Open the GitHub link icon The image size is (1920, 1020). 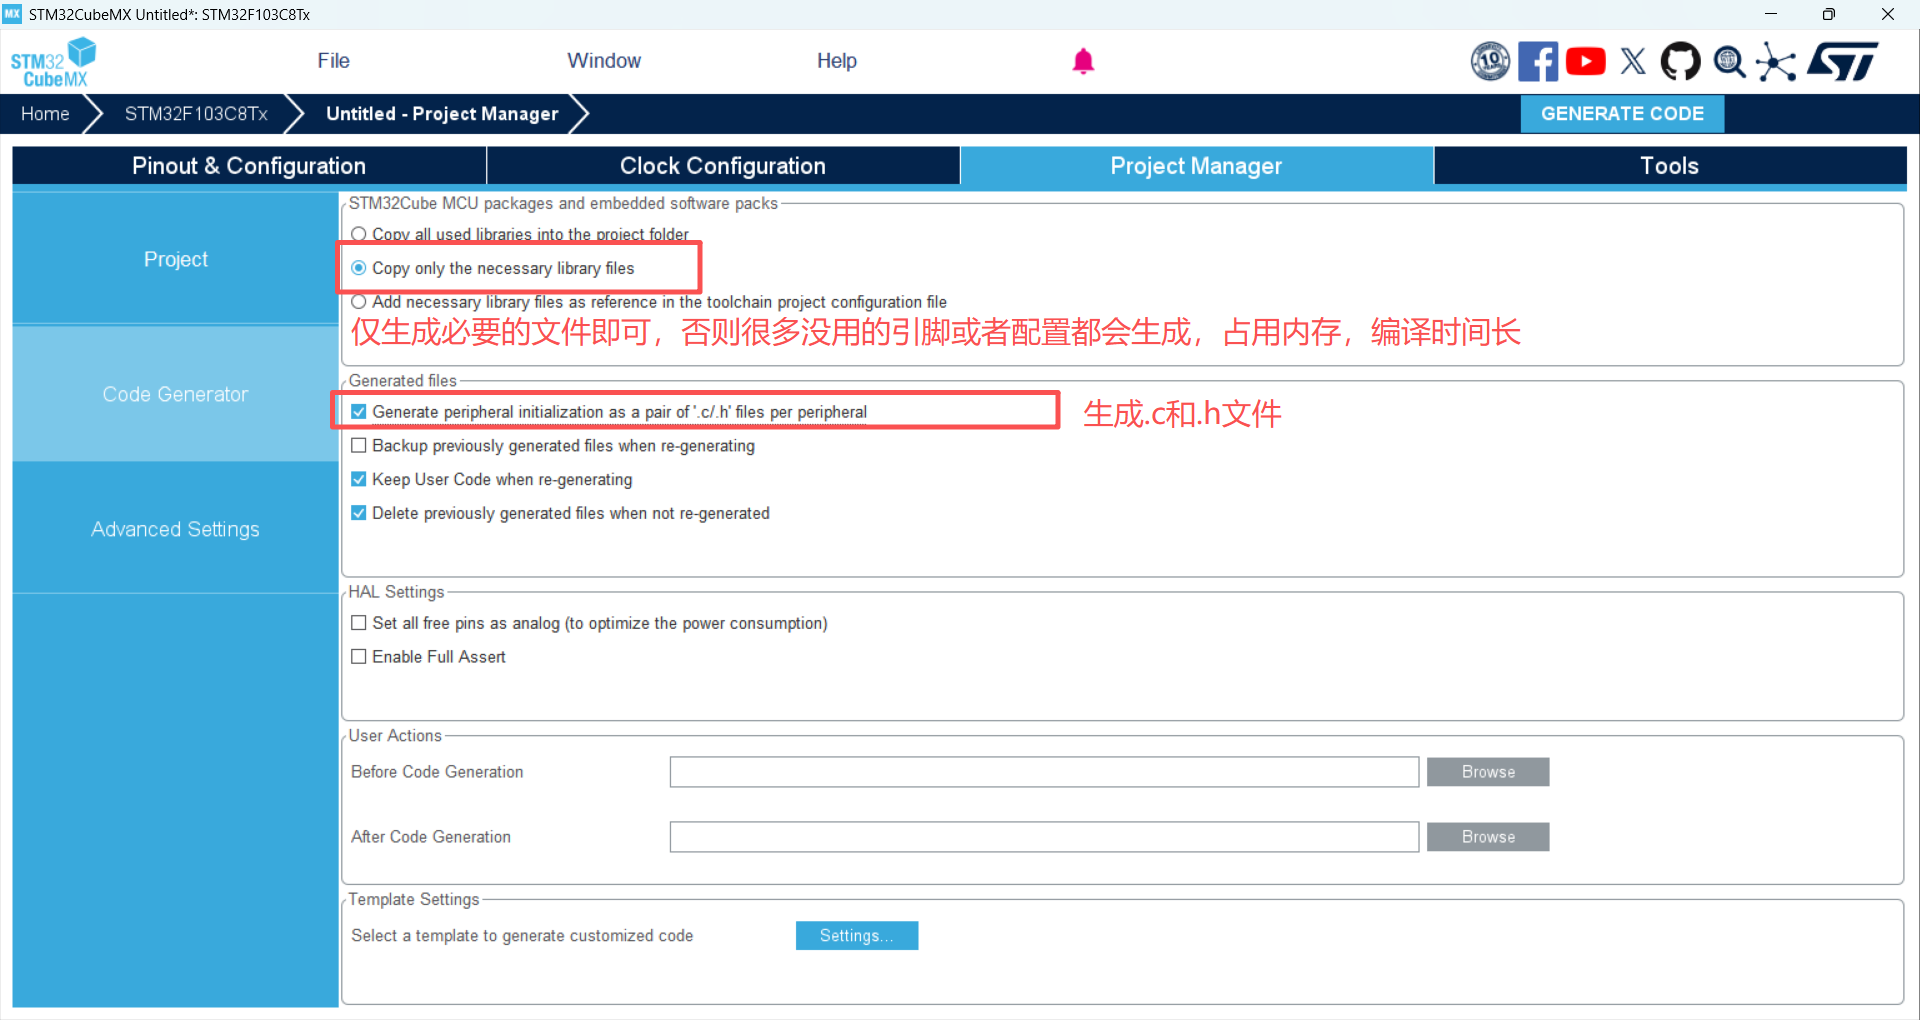(1680, 61)
